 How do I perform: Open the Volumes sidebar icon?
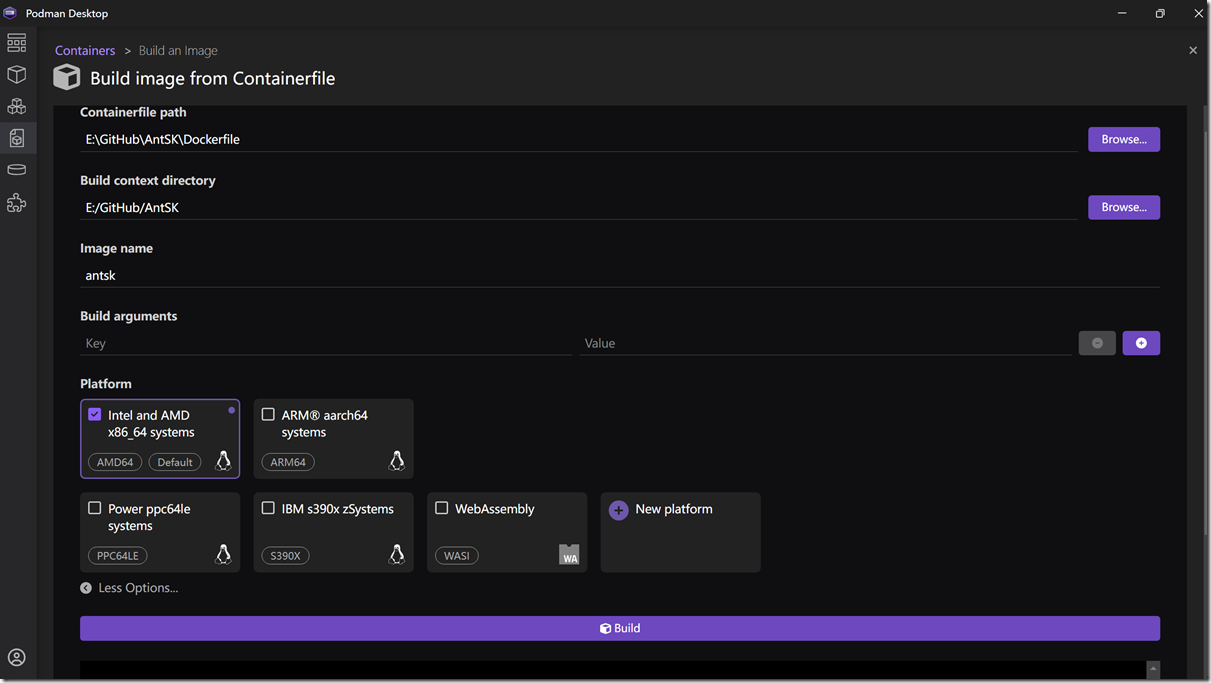coord(17,170)
